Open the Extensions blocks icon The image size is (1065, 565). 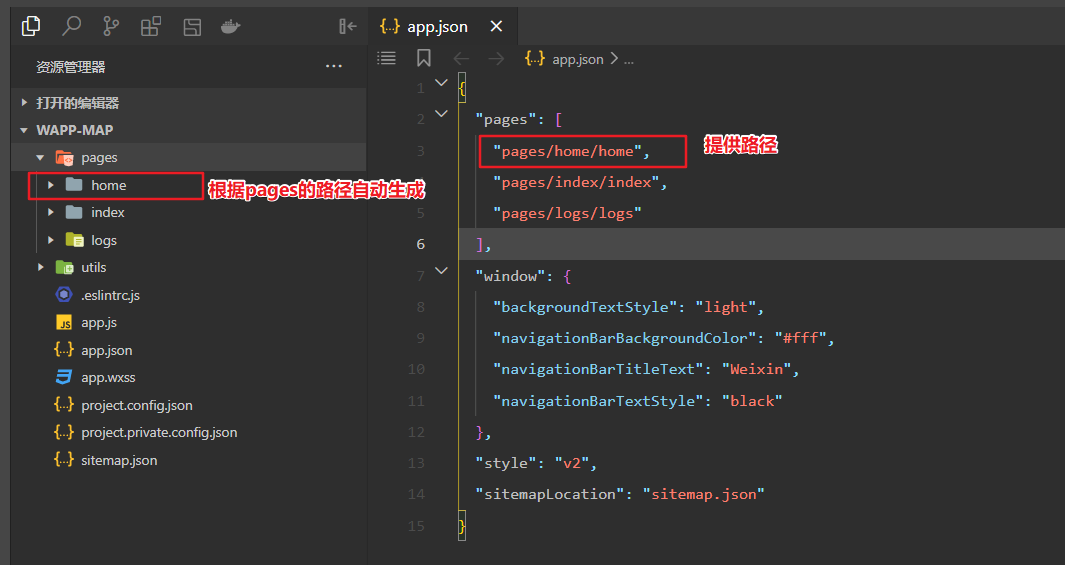point(151,26)
